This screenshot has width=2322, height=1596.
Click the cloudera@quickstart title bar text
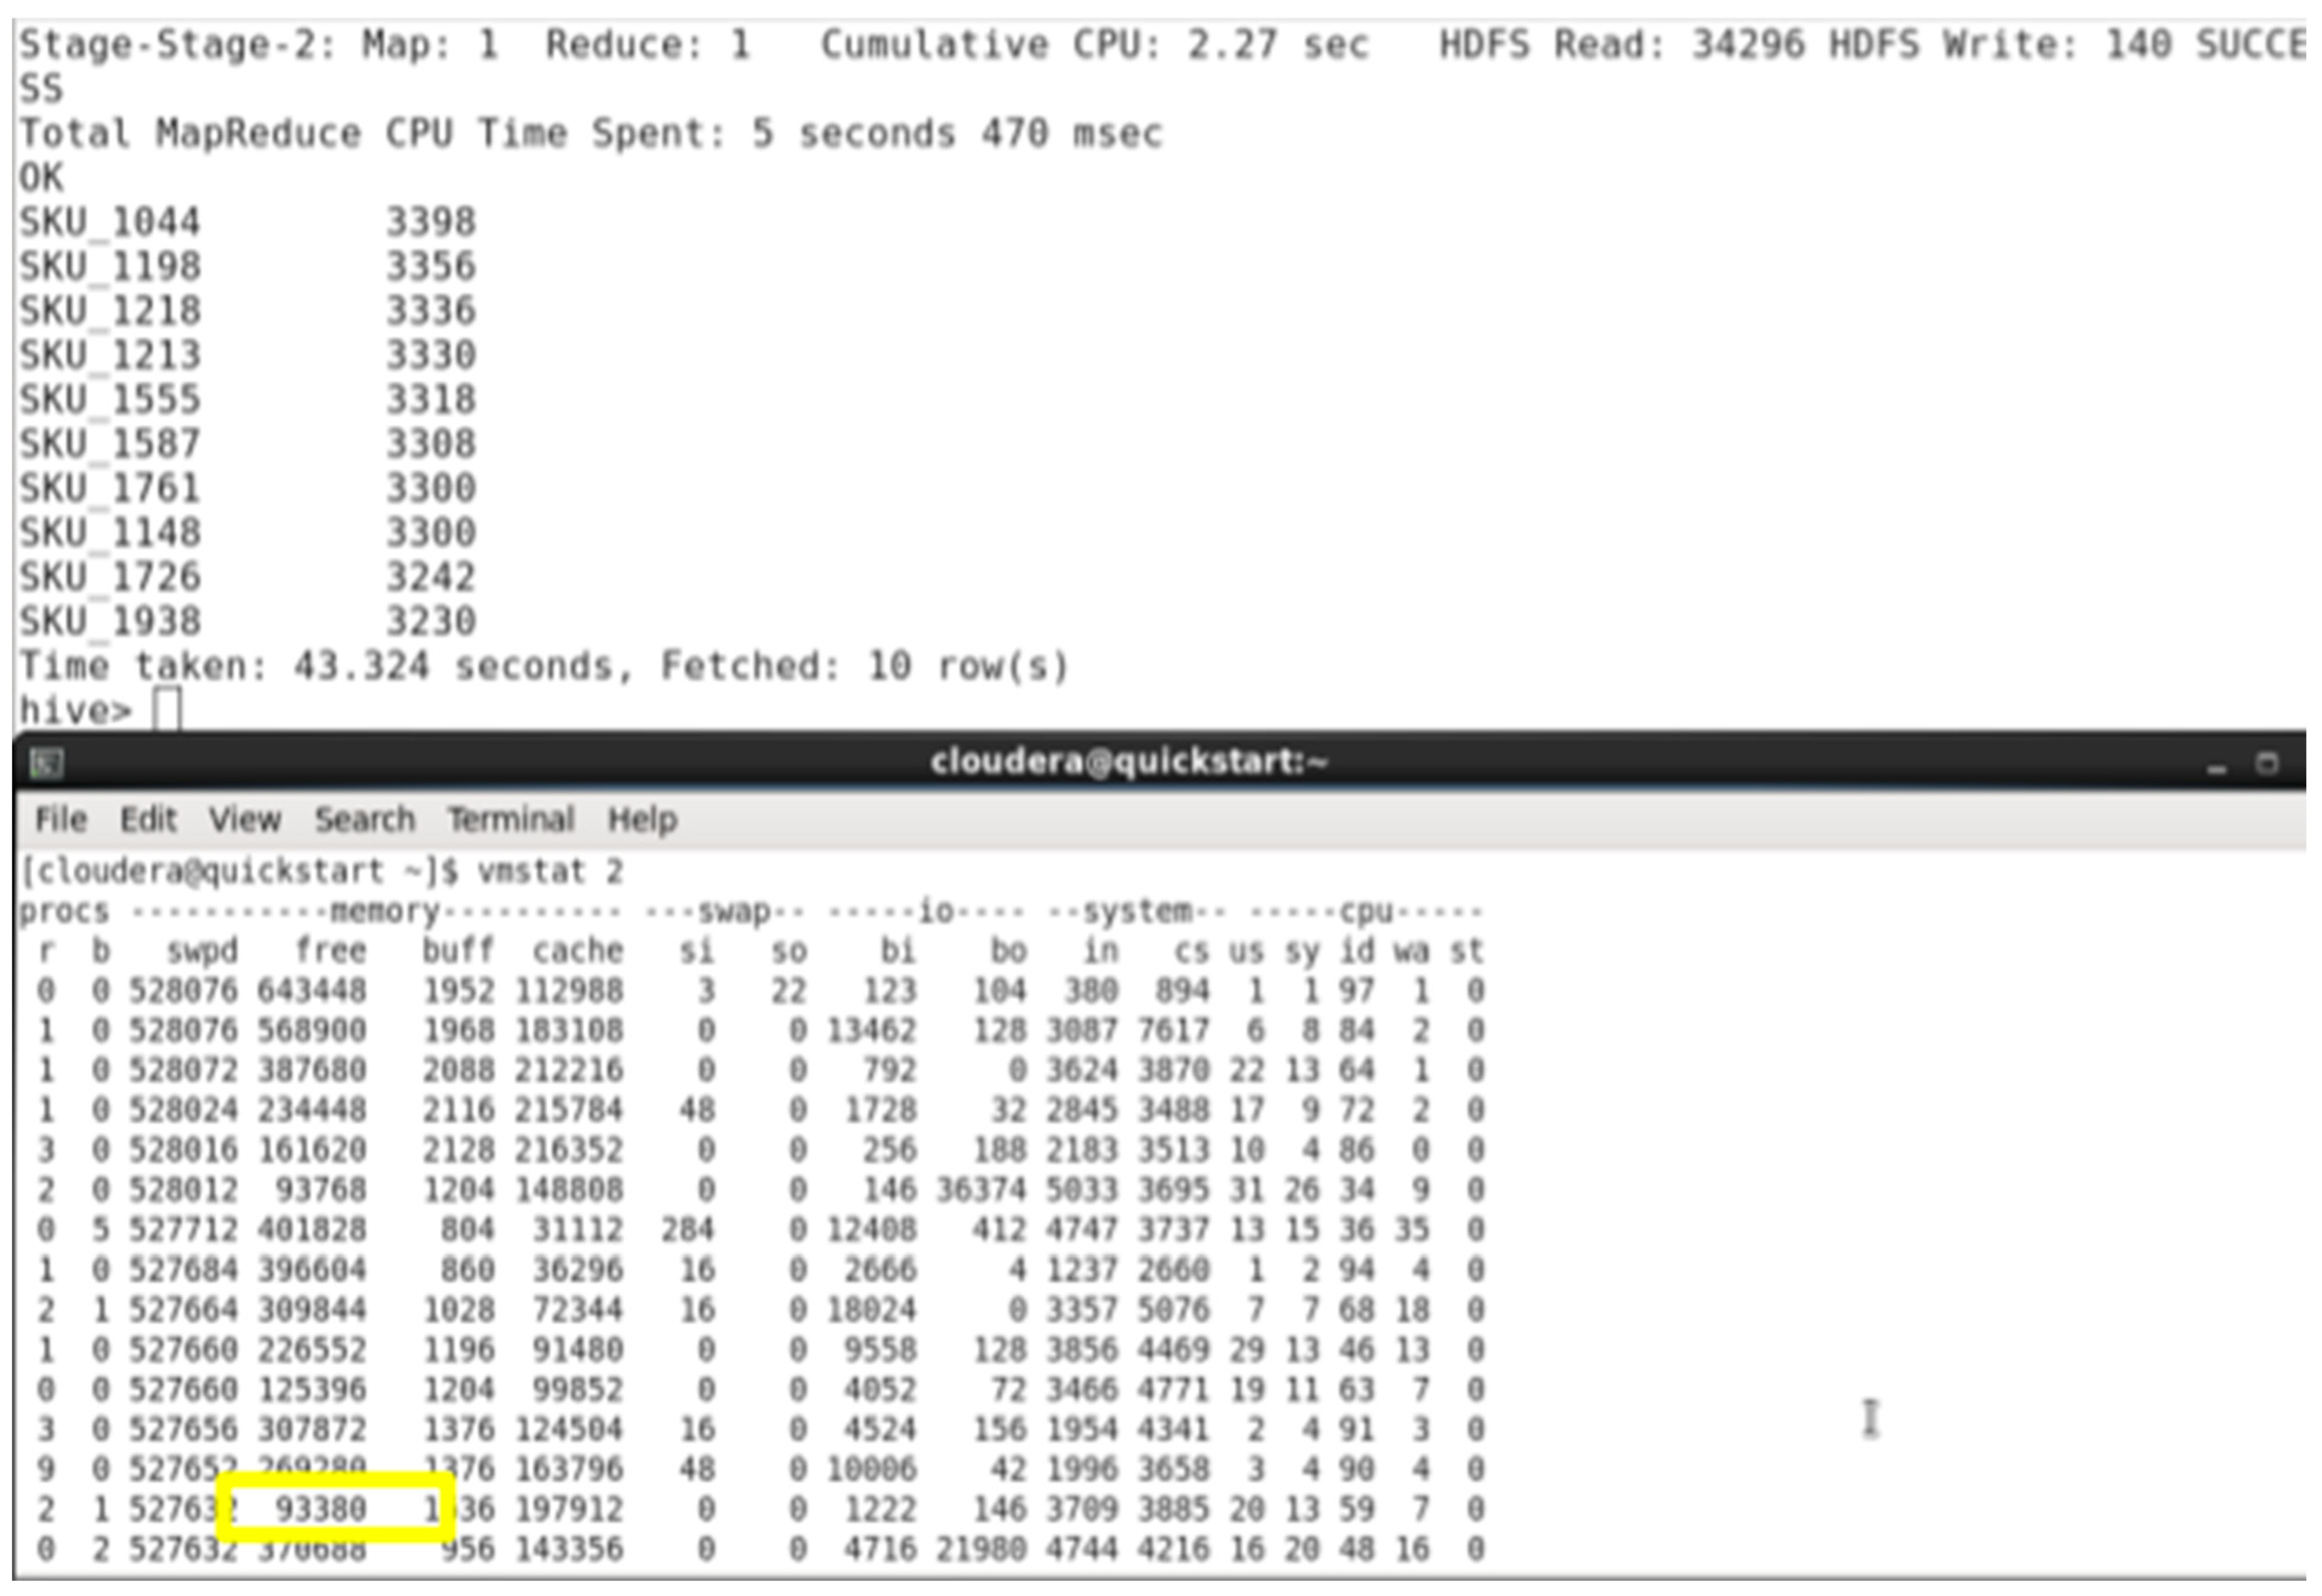click(x=1128, y=762)
